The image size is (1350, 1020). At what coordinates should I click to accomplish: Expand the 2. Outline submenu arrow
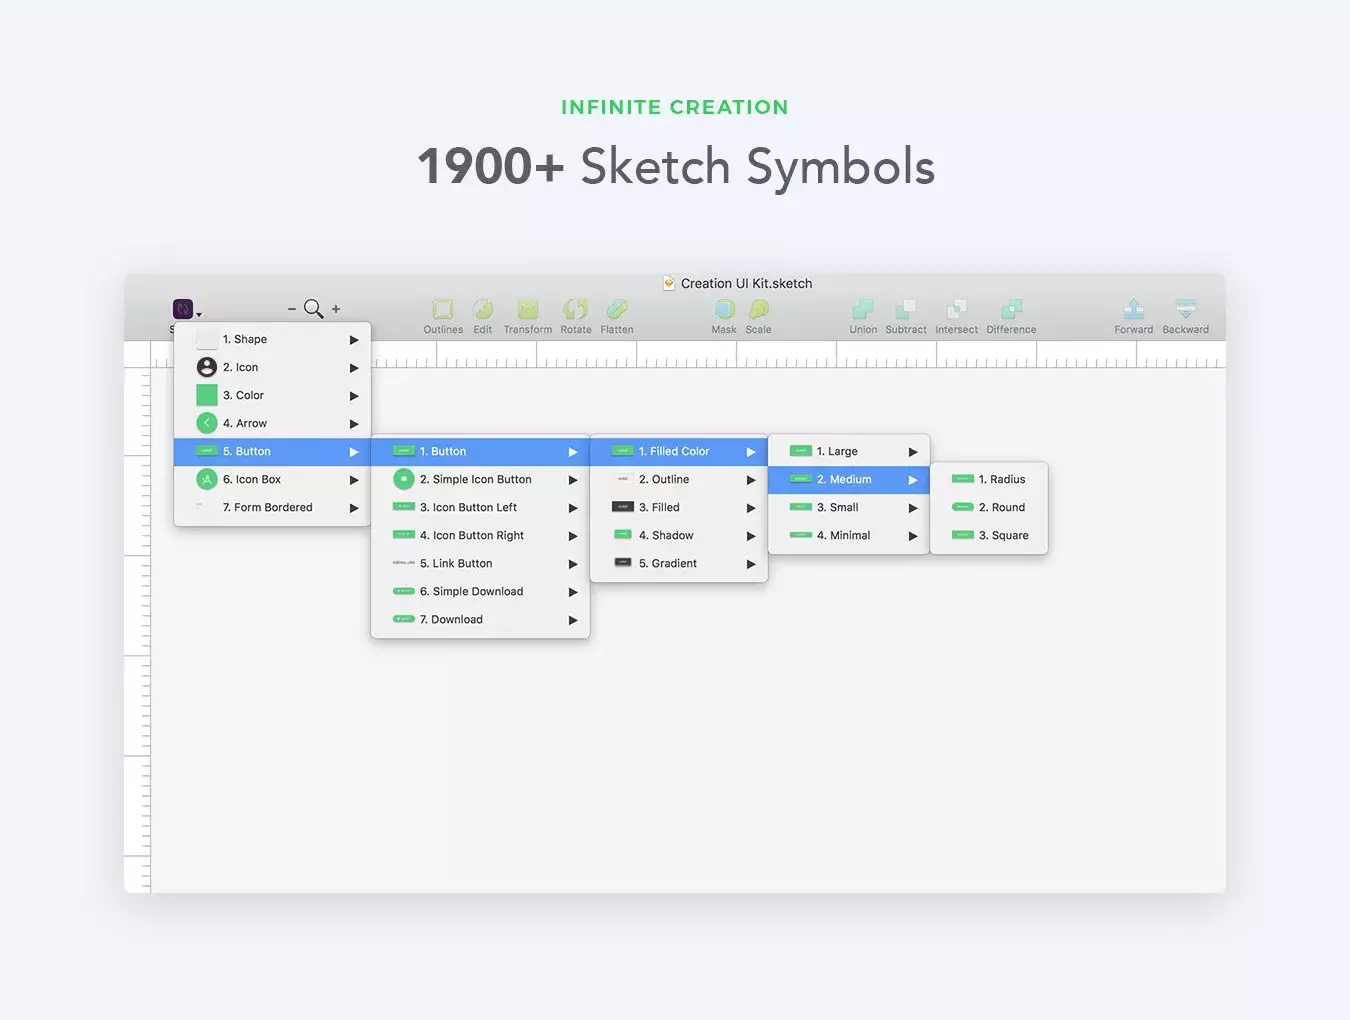coord(751,480)
